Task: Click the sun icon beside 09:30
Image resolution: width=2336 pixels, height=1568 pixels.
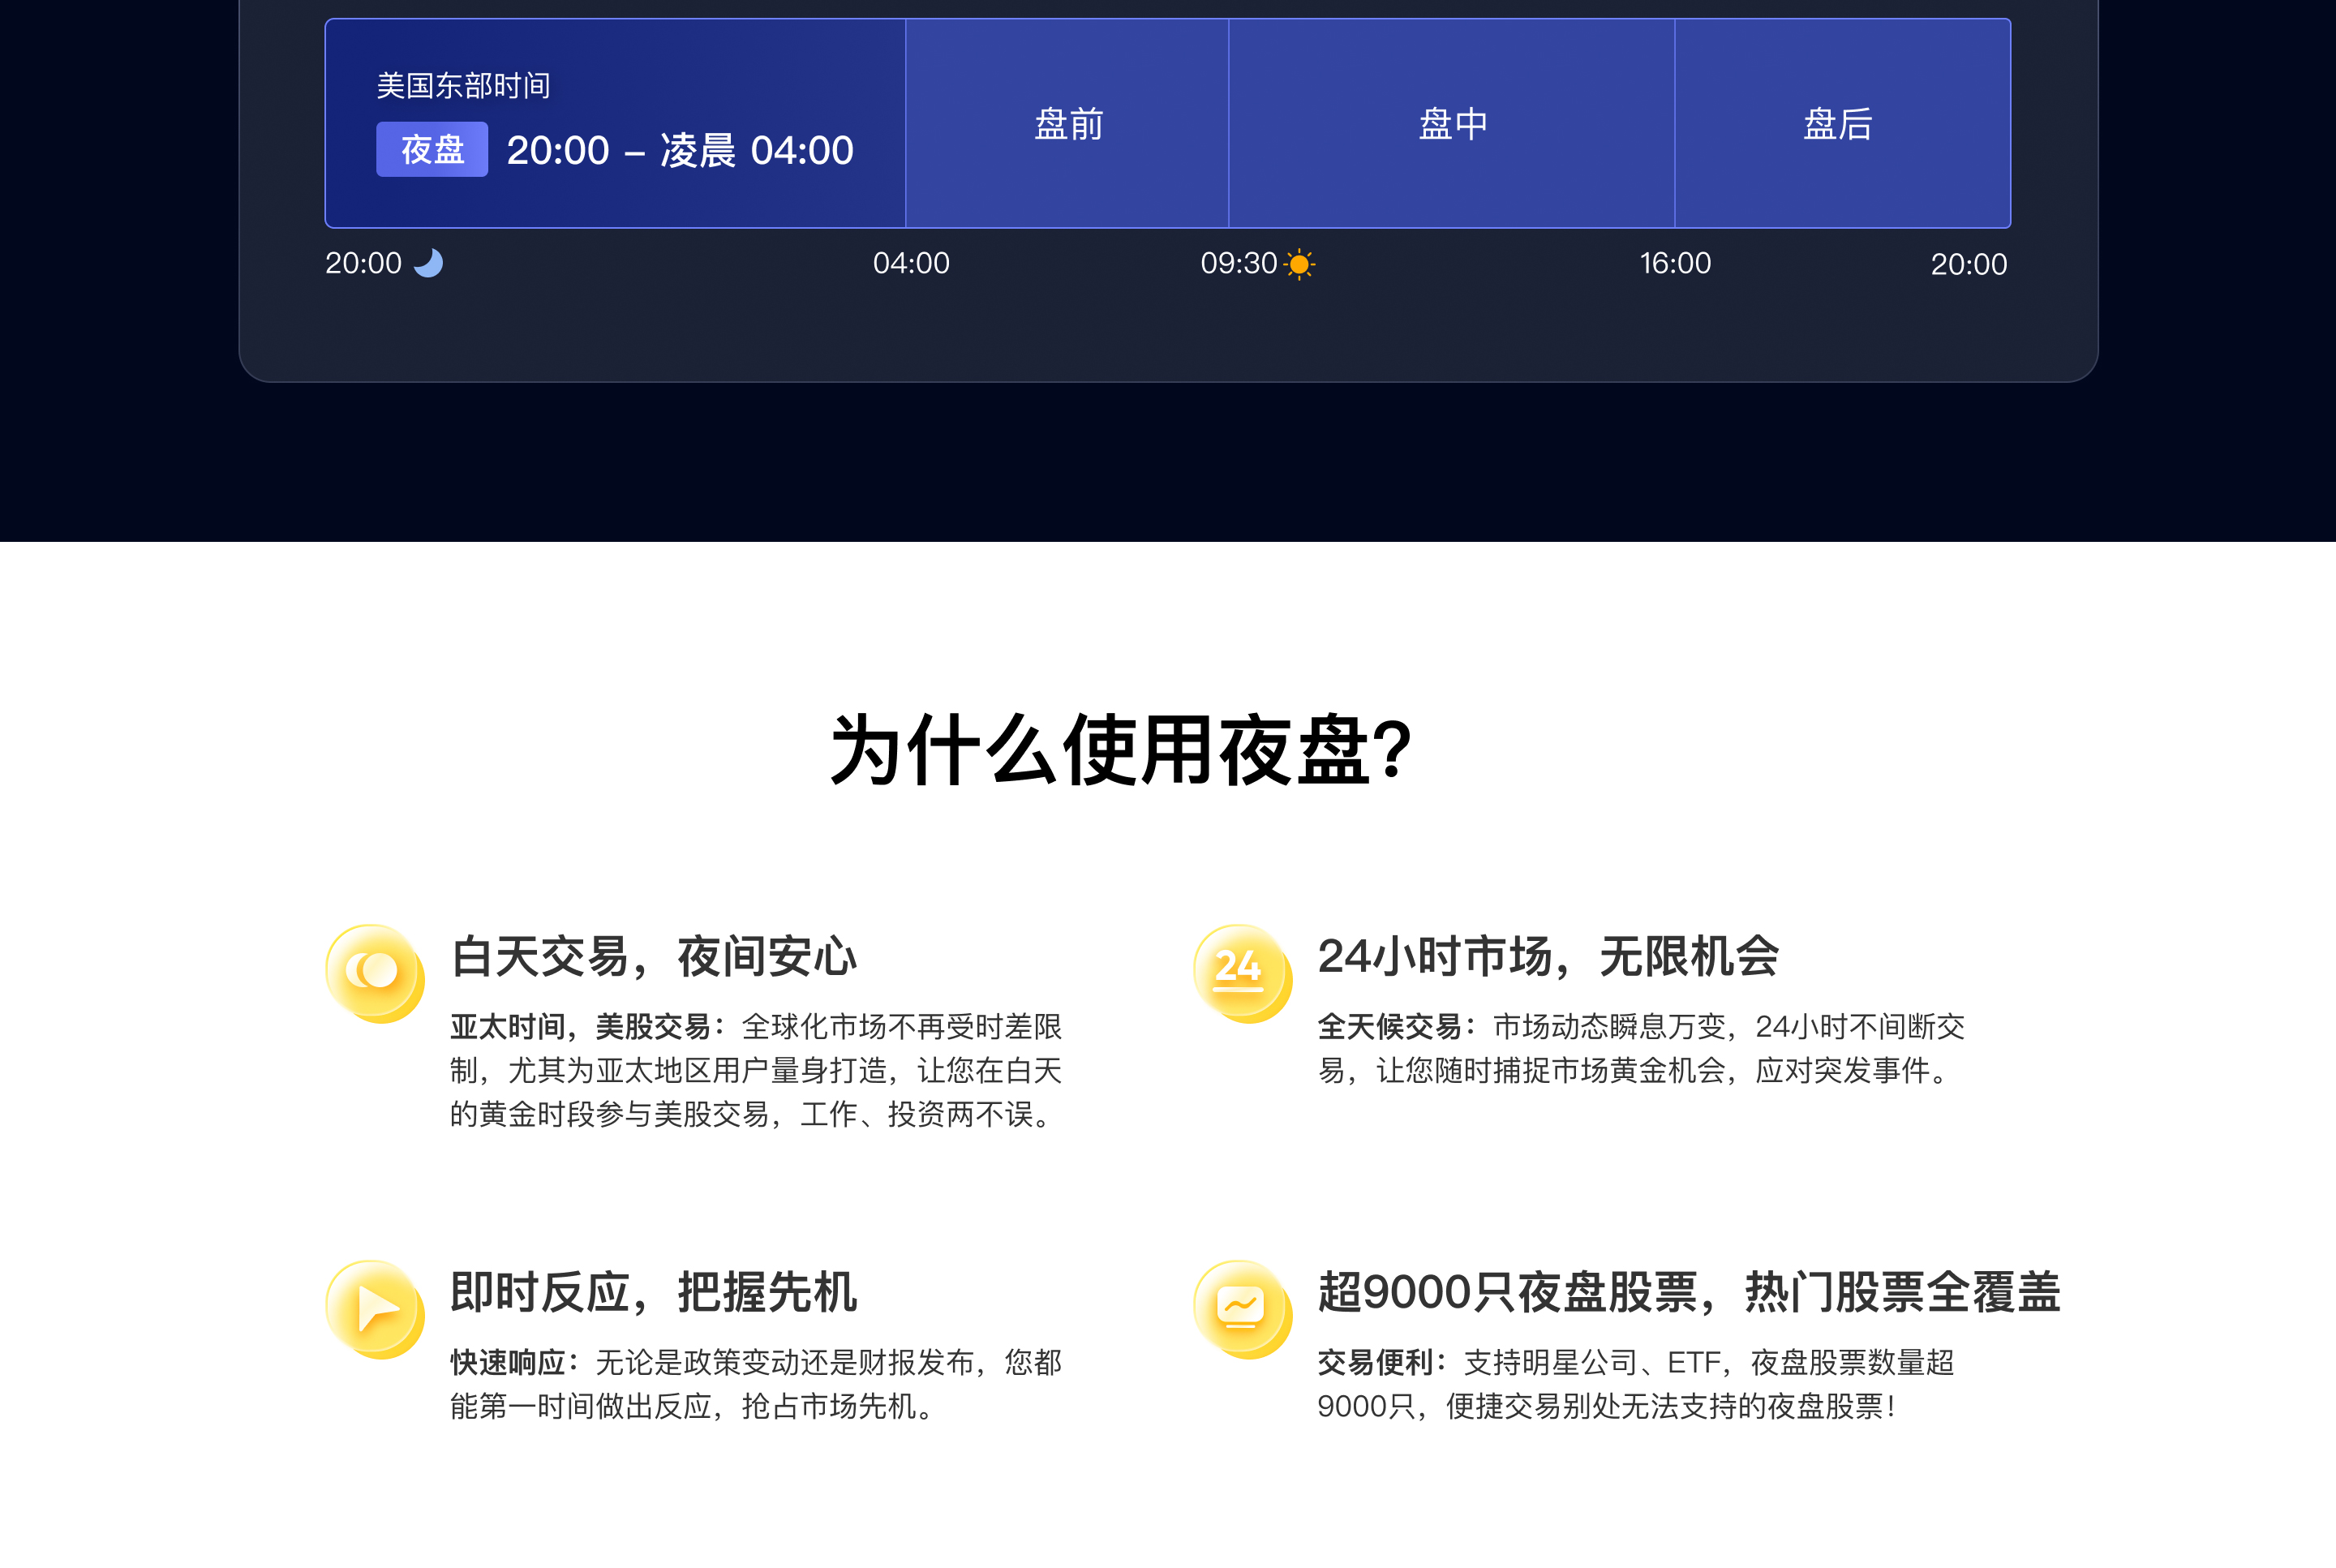Action: pos(1299,264)
